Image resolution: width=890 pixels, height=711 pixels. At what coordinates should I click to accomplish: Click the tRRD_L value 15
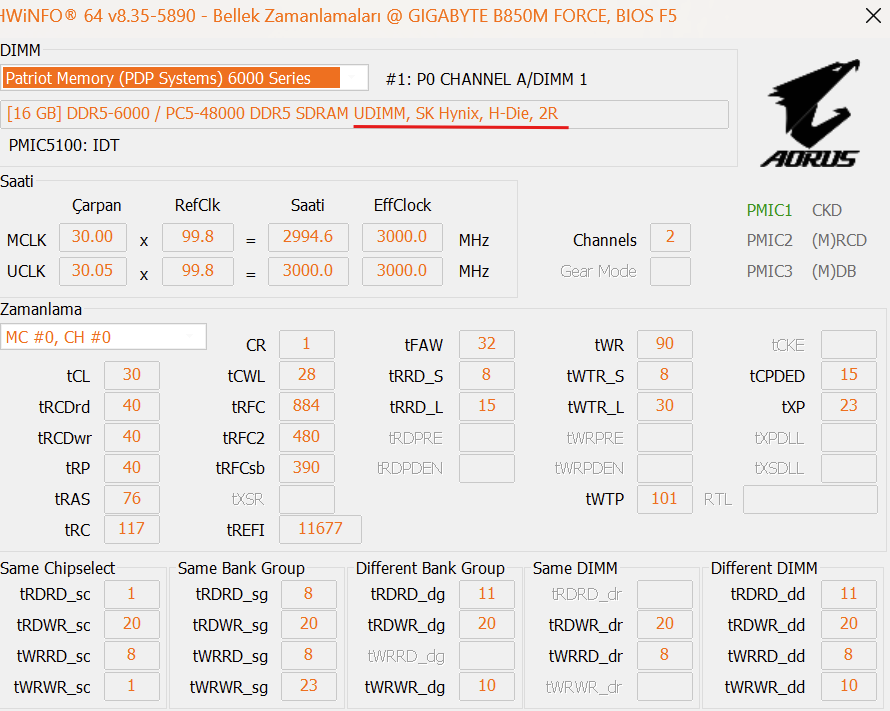pyautogui.click(x=486, y=406)
